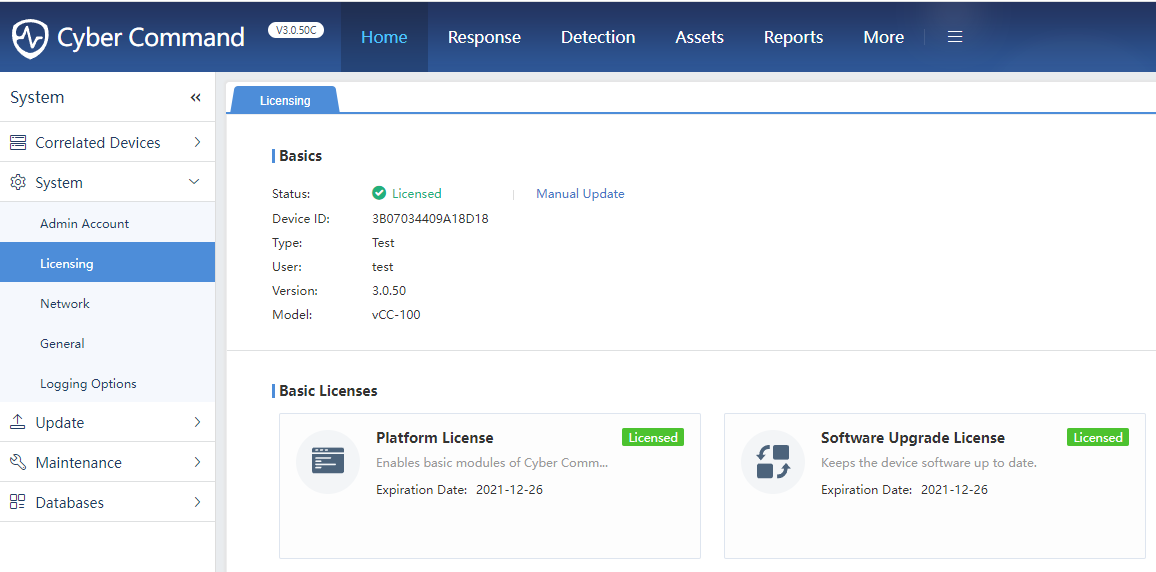
Task: Go to the Home menu
Action: tap(384, 37)
